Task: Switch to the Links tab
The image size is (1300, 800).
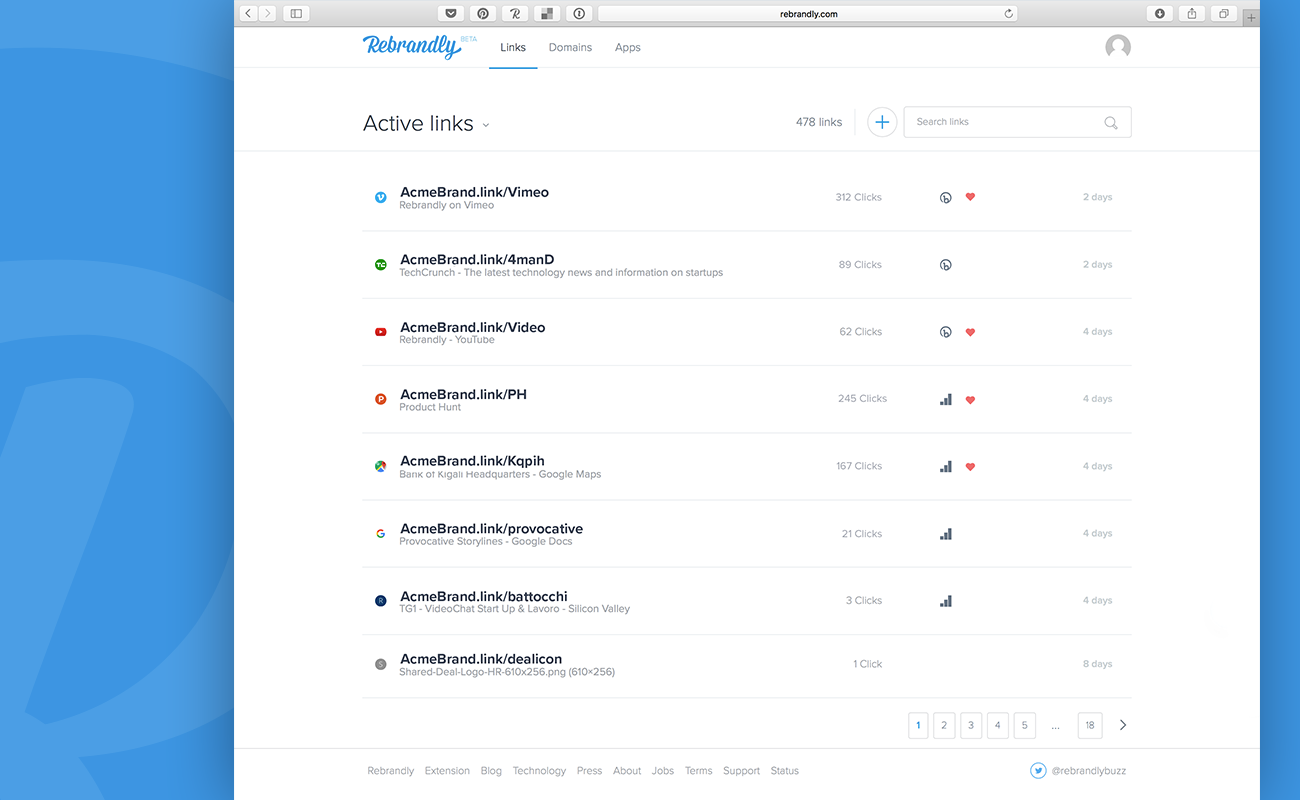Action: [x=513, y=47]
